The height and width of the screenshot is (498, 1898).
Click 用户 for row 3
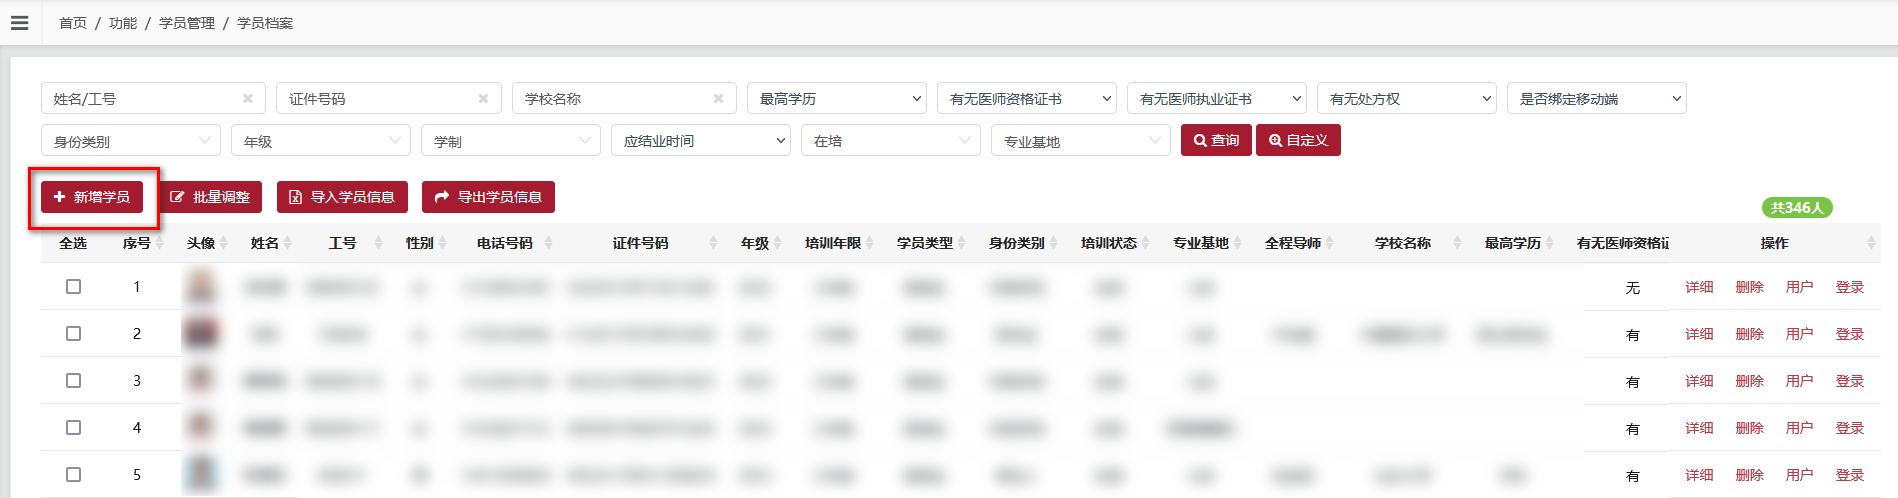click(x=1799, y=381)
